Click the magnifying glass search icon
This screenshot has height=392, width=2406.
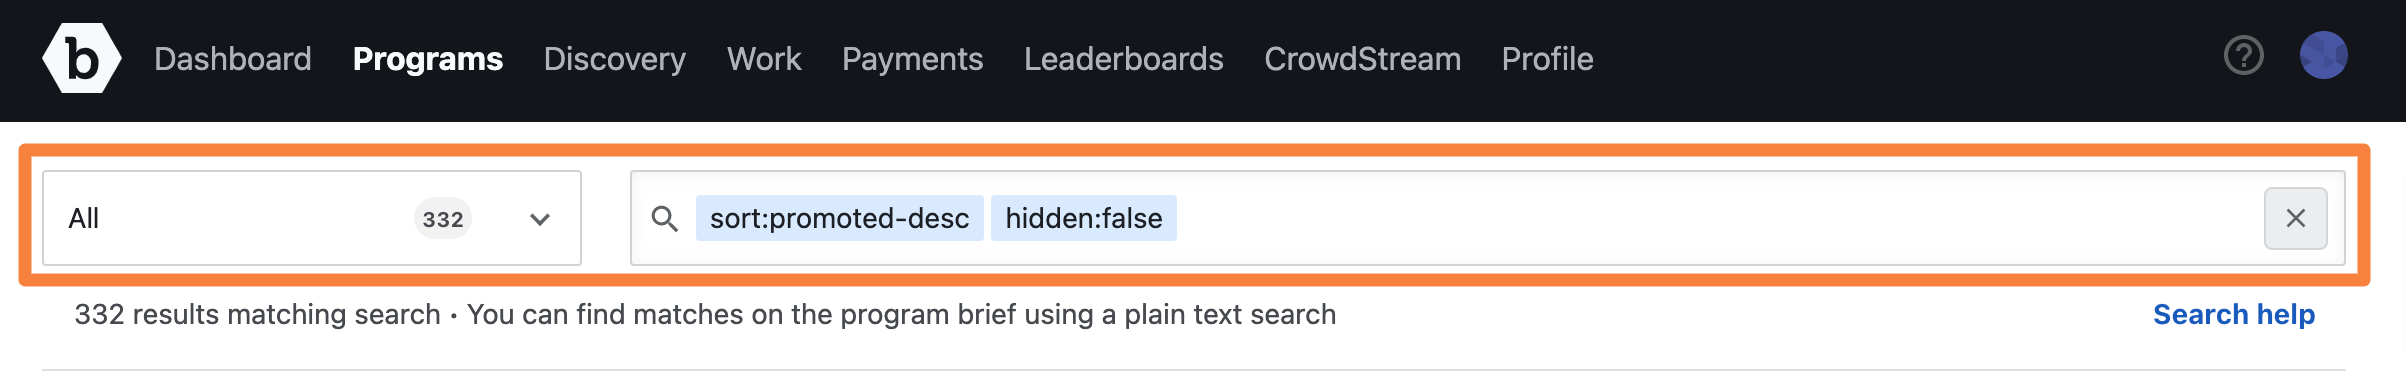point(664,218)
